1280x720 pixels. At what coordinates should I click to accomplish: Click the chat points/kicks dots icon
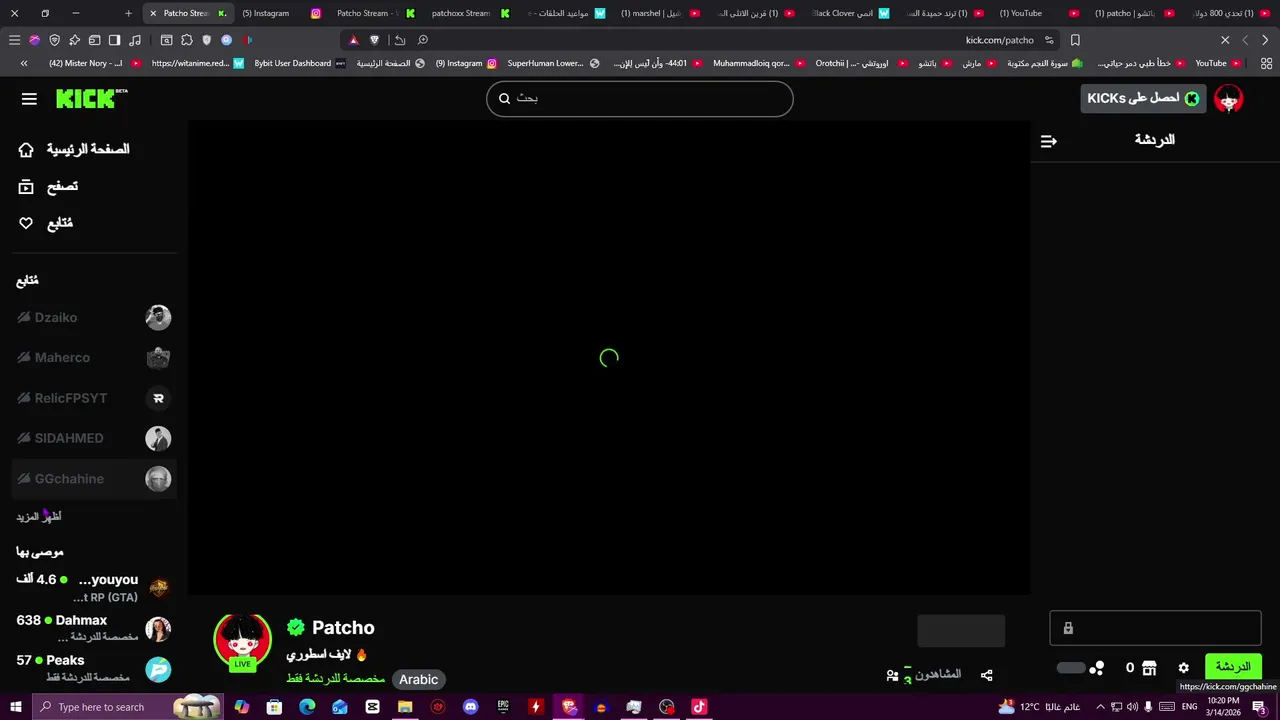[1097, 668]
